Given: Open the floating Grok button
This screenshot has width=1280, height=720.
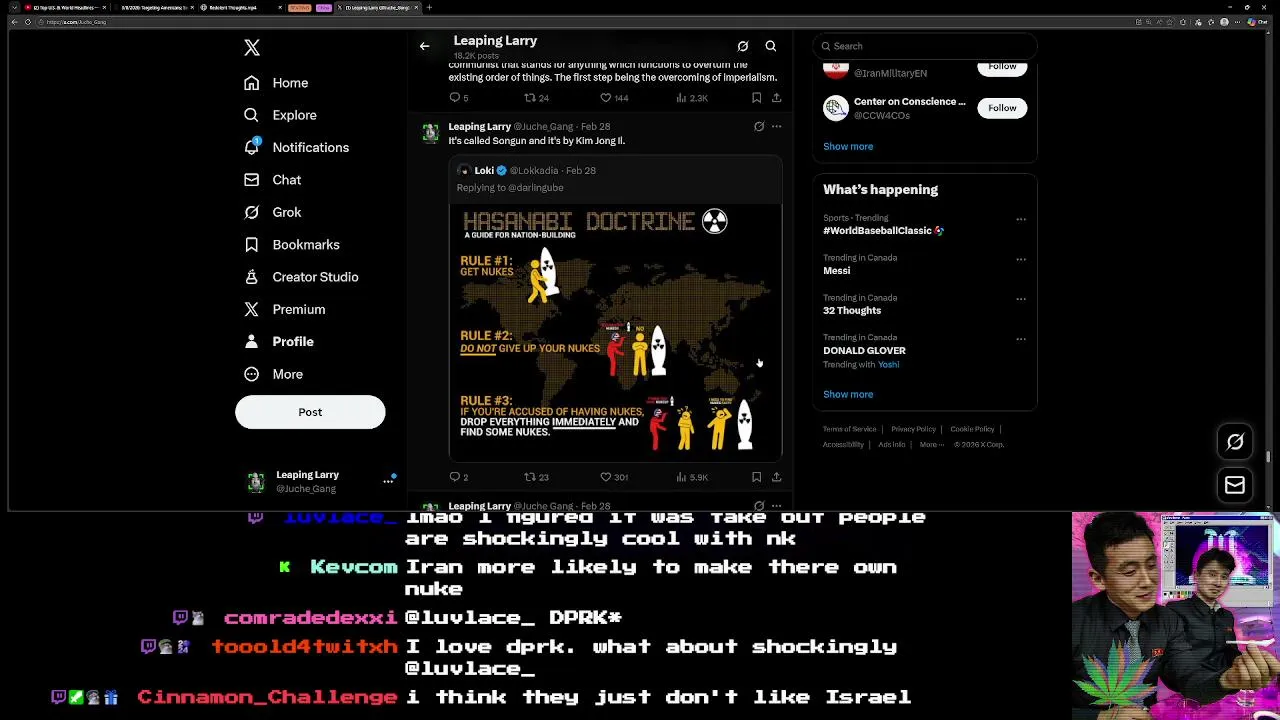Looking at the screenshot, I should (1235, 442).
